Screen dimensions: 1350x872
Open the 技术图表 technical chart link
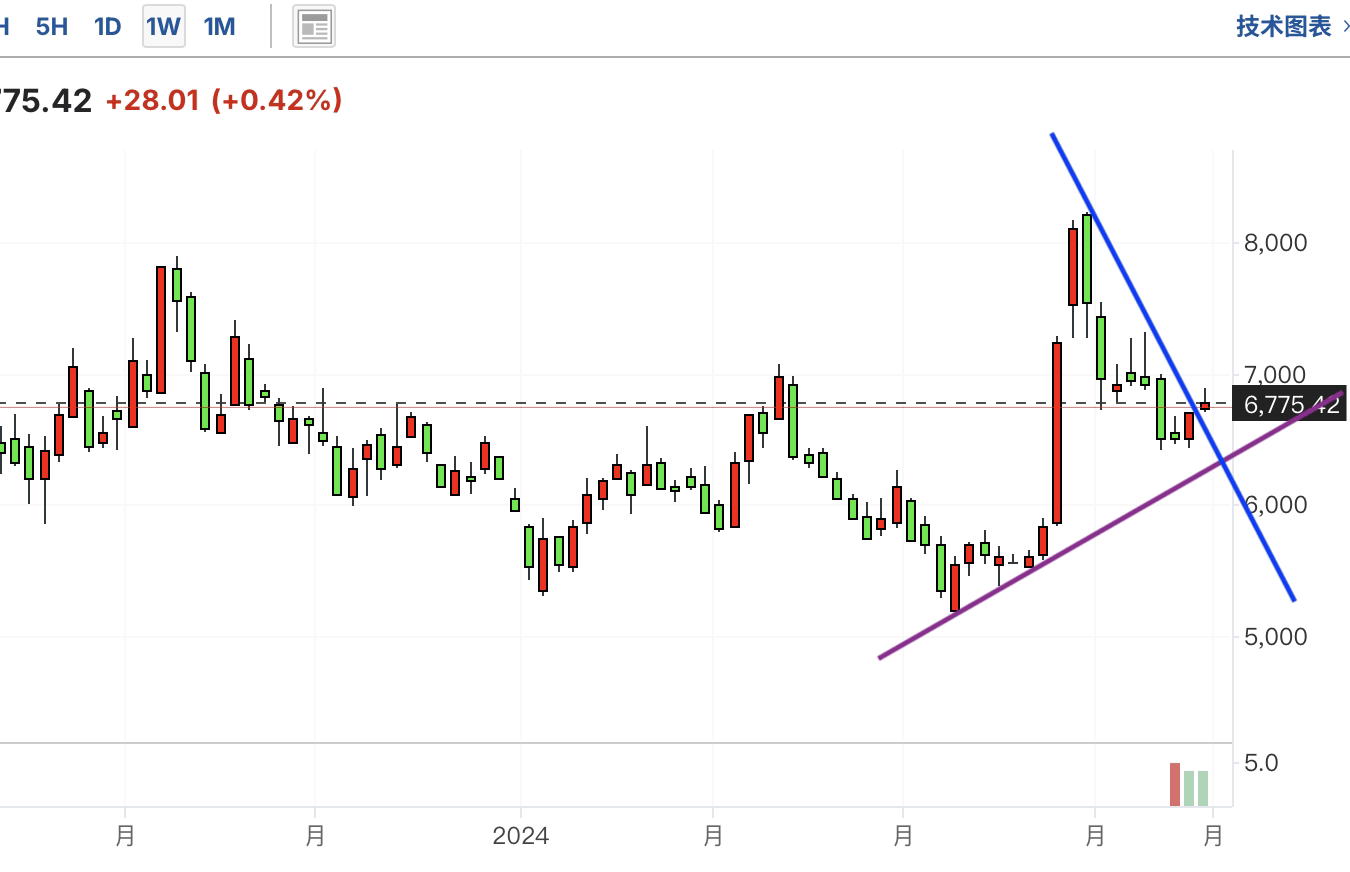1292,27
